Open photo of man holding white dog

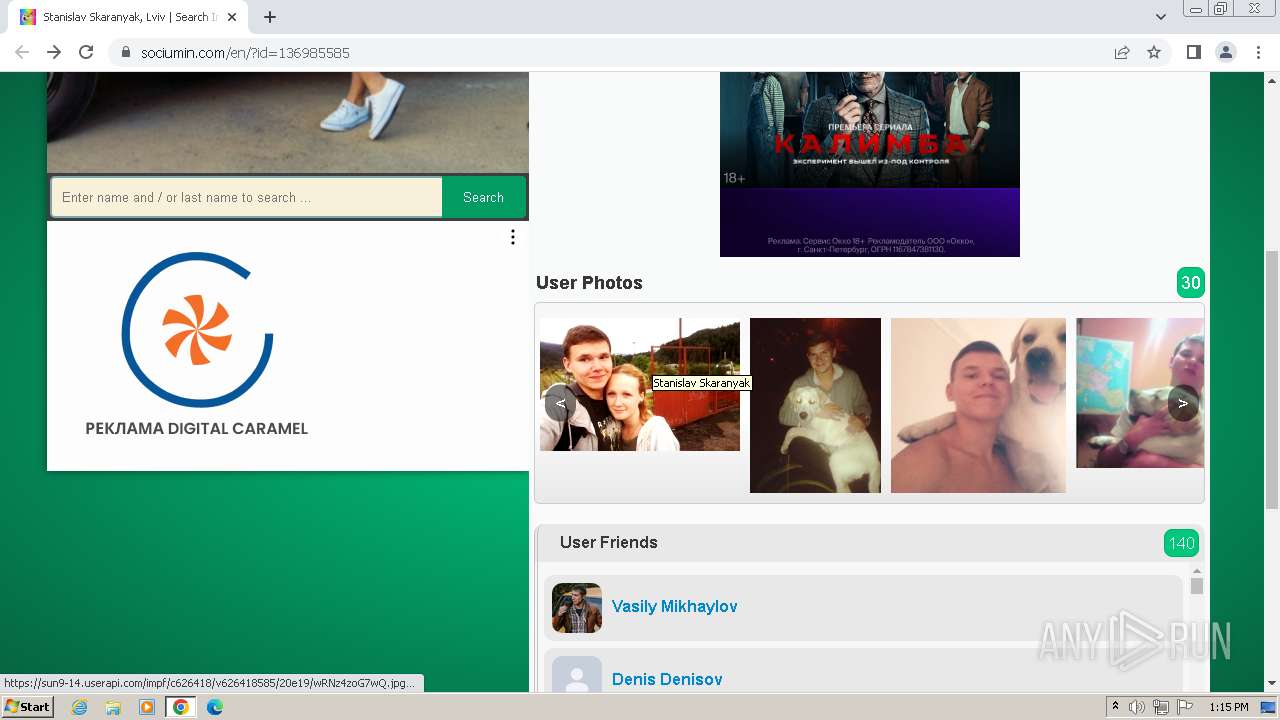point(815,405)
